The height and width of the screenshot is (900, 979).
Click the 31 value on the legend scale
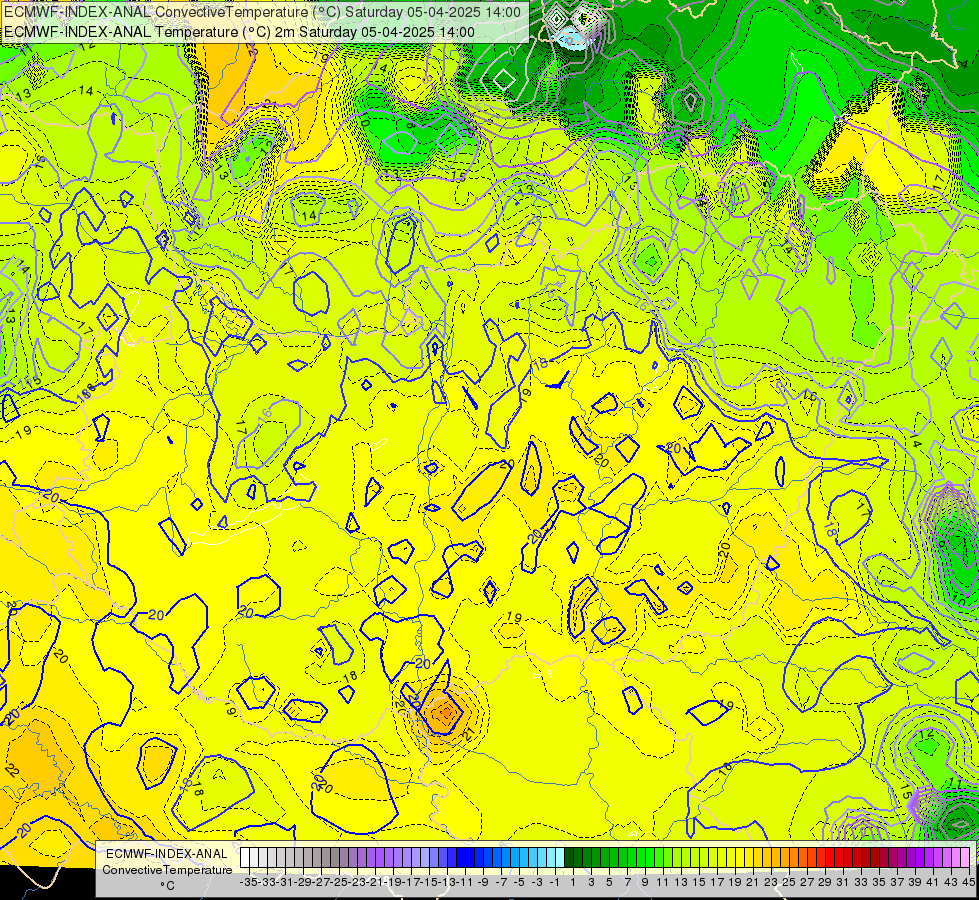(843, 882)
